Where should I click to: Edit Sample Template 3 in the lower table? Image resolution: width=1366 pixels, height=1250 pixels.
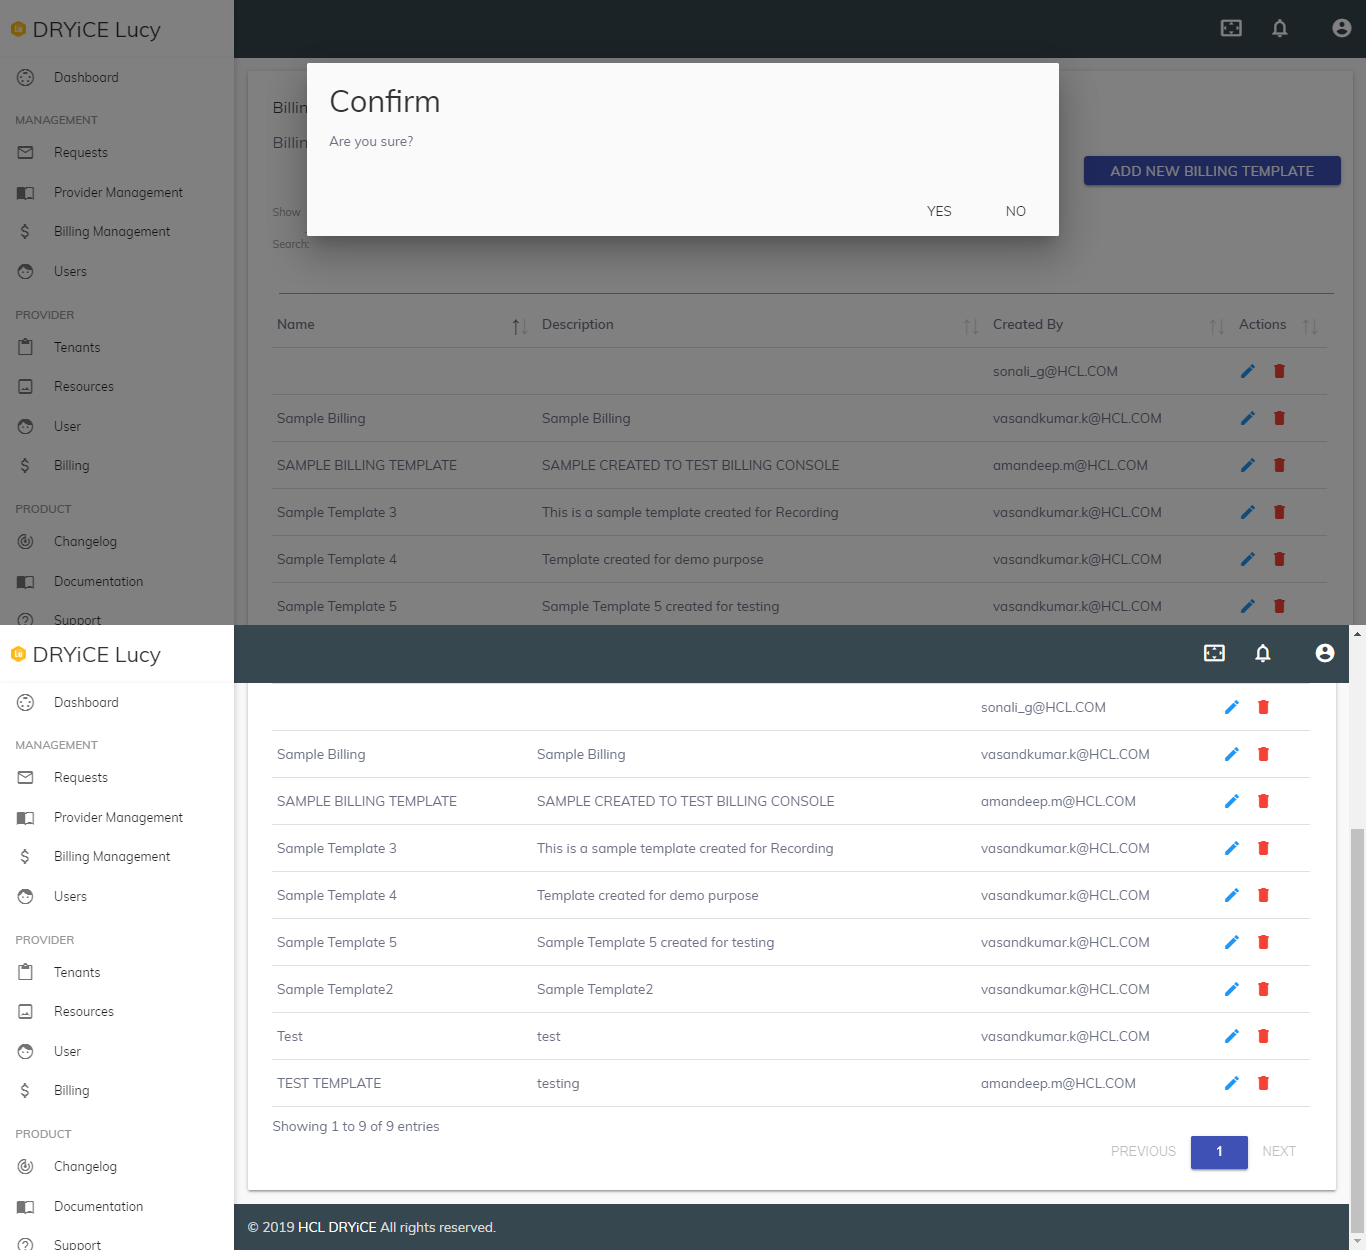[1232, 848]
